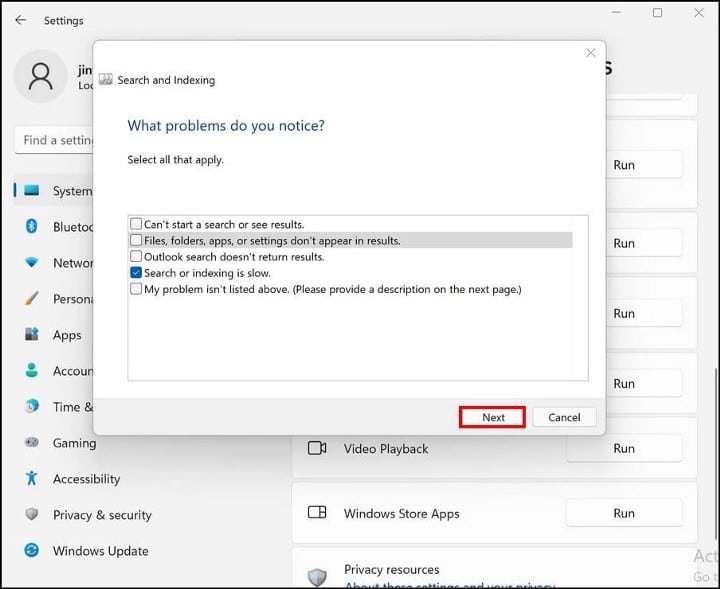Go back with the Settings back arrow

[x=20, y=20]
